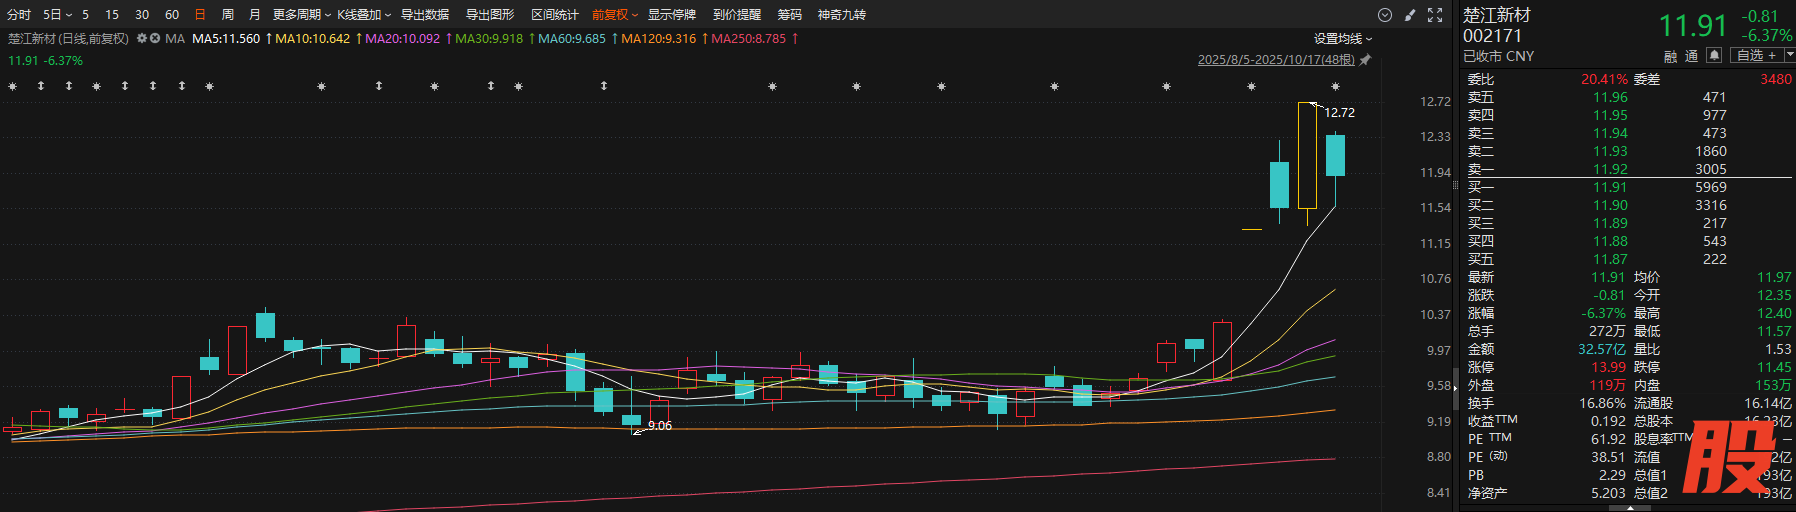Toggle the 神奇九转 indicator
The image size is (1796, 512).
point(841,15)
